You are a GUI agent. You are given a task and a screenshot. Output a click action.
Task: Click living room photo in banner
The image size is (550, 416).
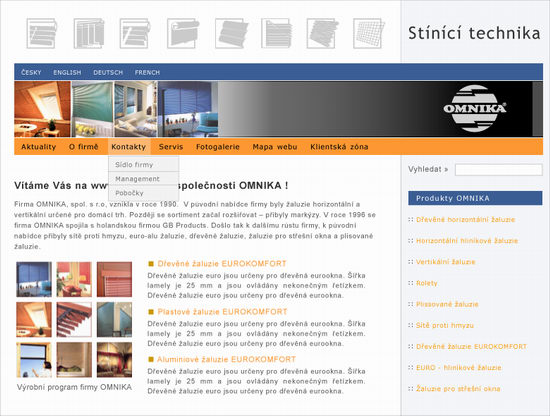[x=135, y=109]
